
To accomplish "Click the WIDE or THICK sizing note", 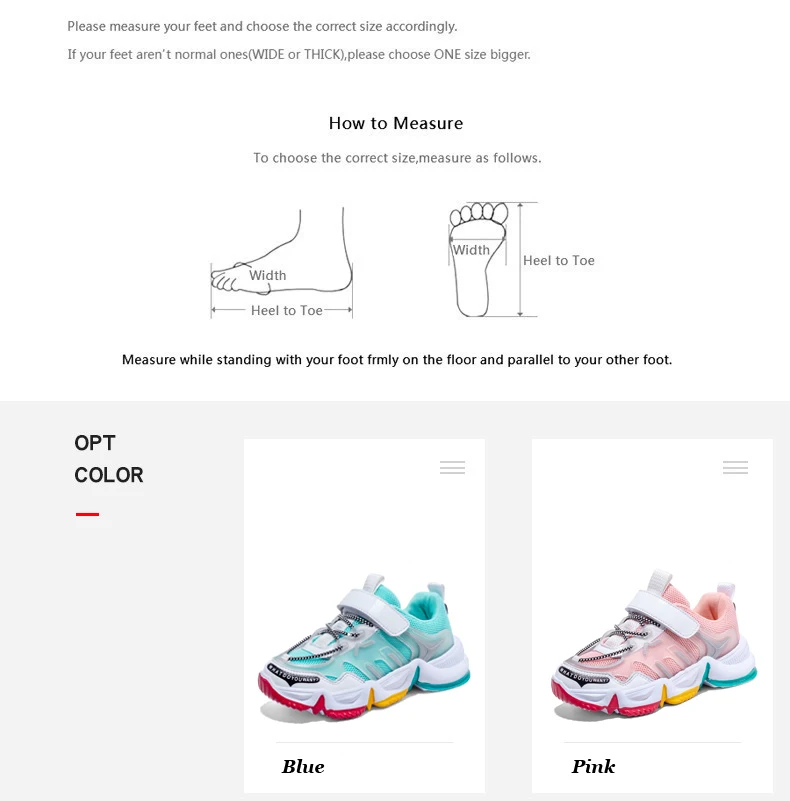I will (299, 55).
